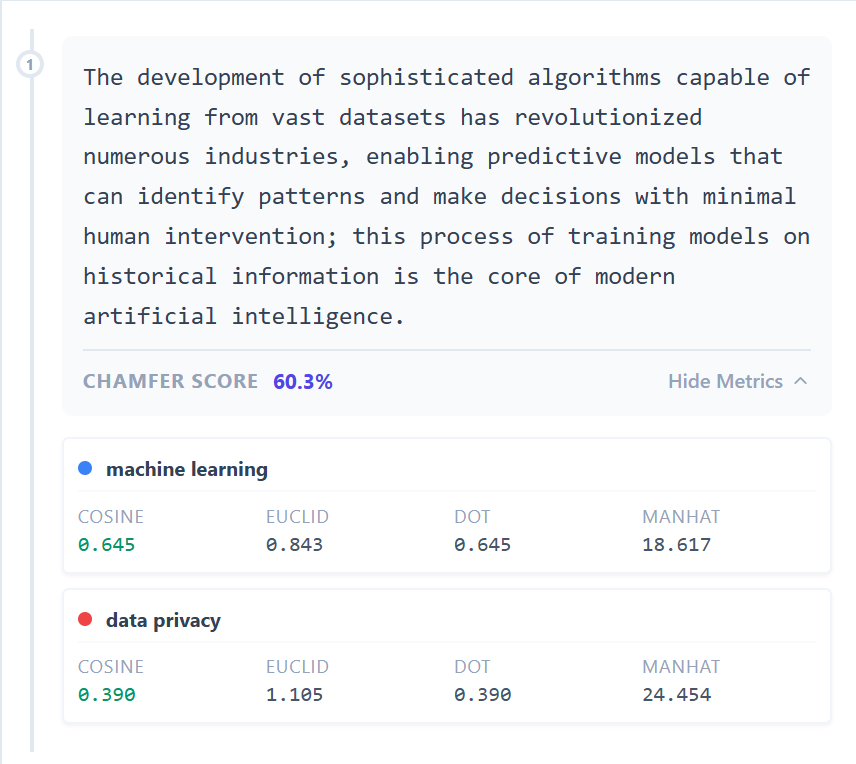Click the blue machine learning indicator dot

pos(84,468)
